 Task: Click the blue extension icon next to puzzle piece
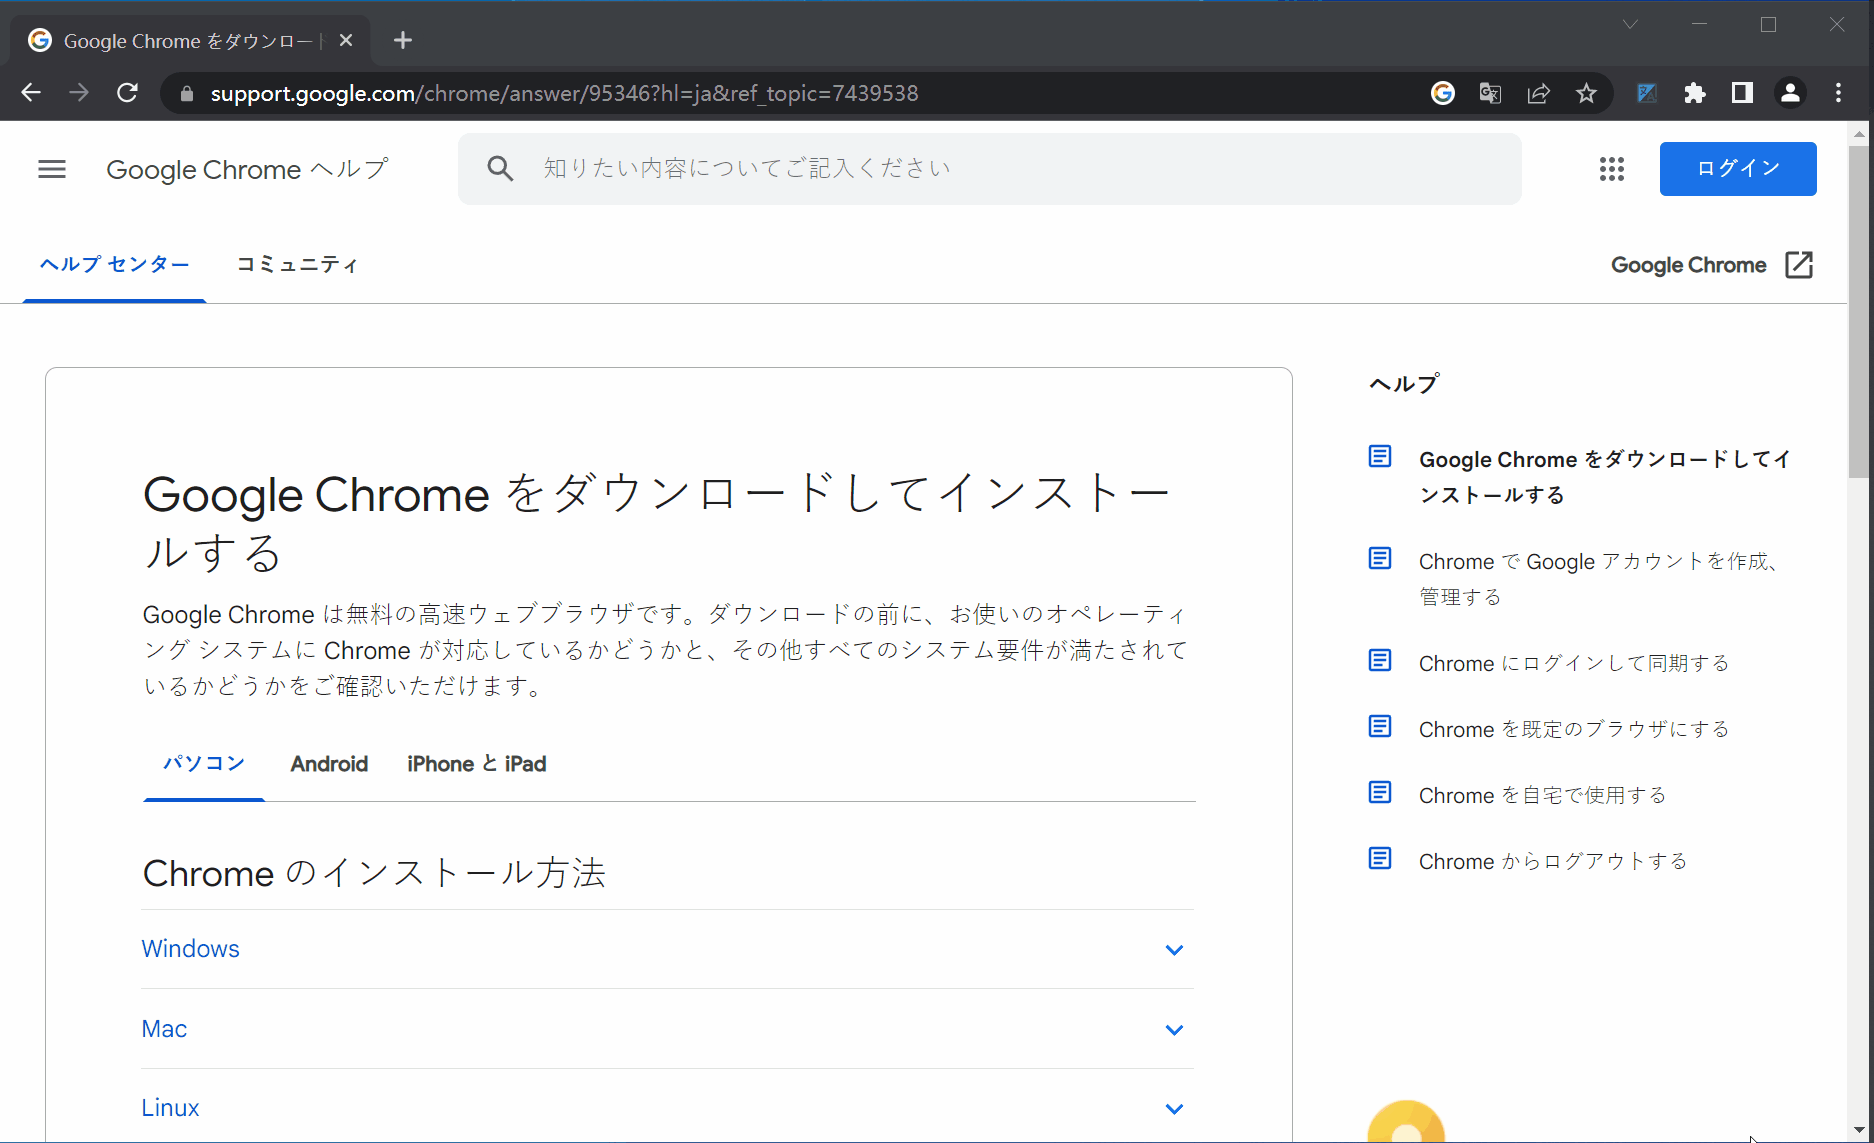pos(1647,93)
